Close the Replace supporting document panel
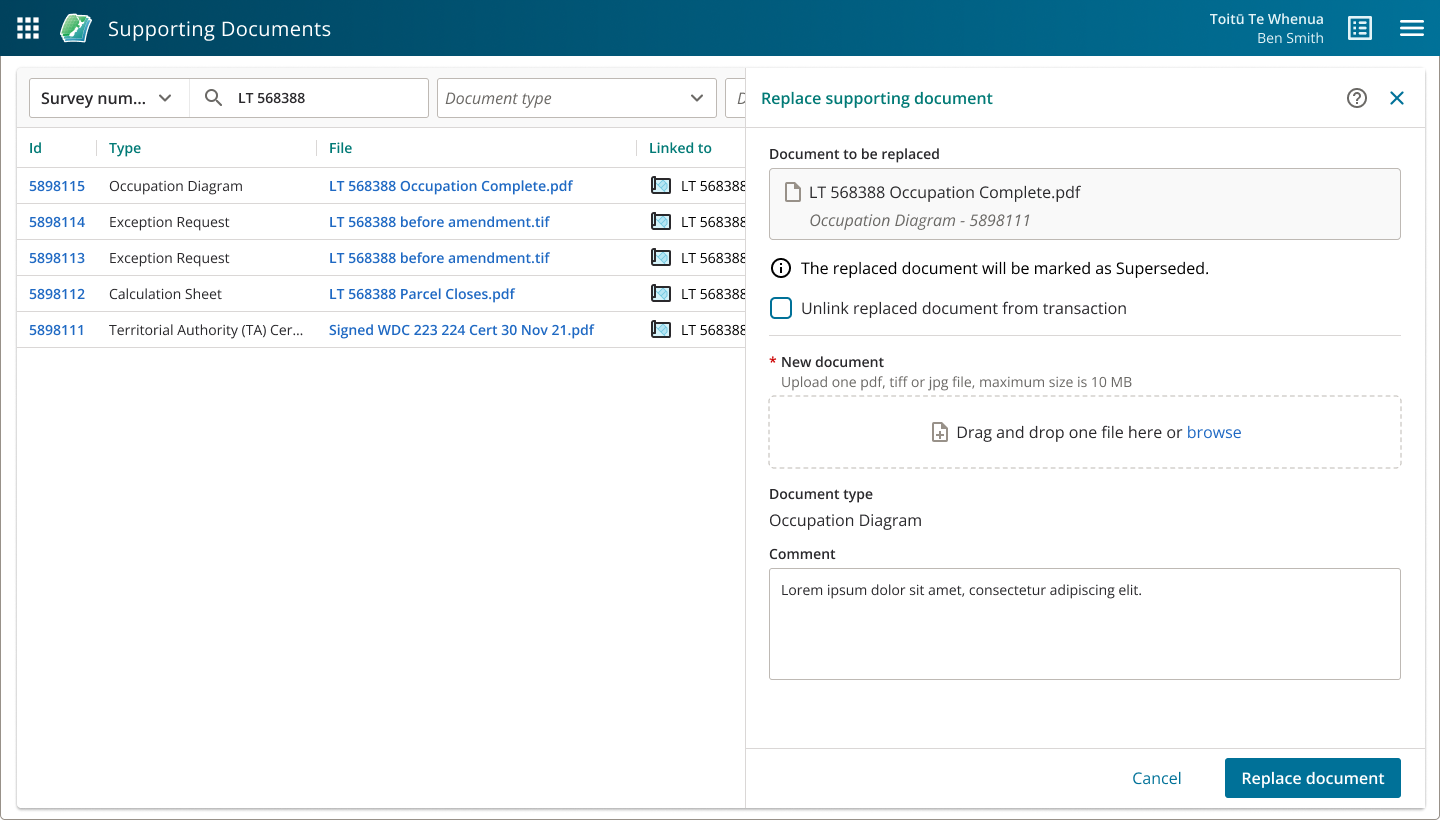Viewport: 1440px width, 820px height. (x=1397, y=98)
